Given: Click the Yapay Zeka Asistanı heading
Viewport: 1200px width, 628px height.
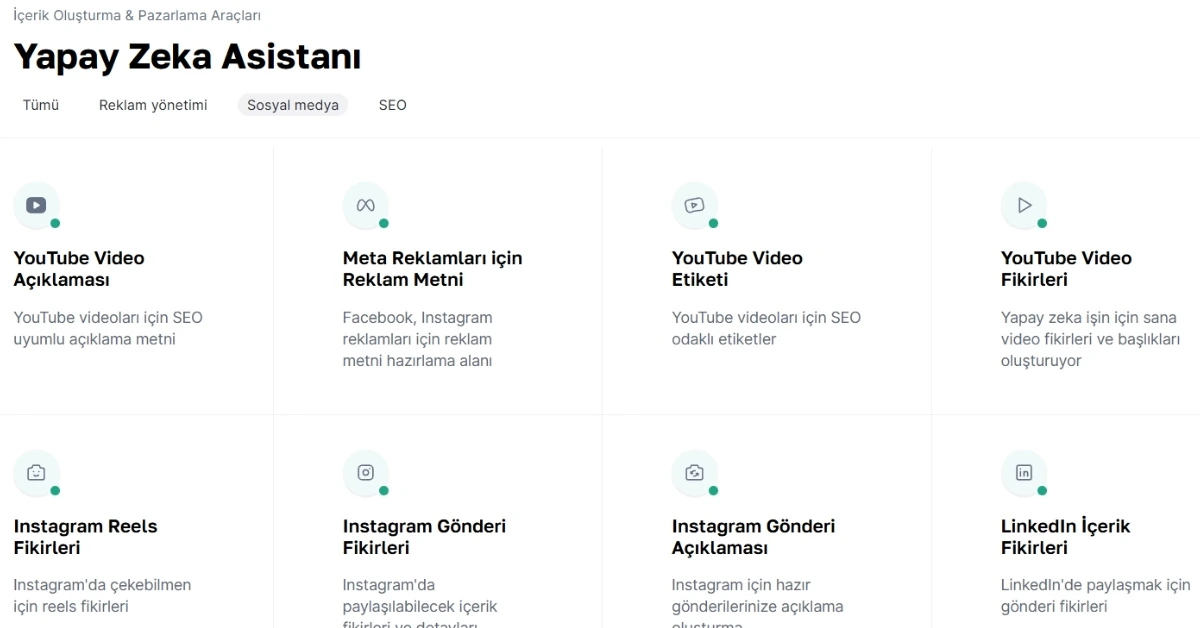Looking at the screenshot, I should 187,57.
